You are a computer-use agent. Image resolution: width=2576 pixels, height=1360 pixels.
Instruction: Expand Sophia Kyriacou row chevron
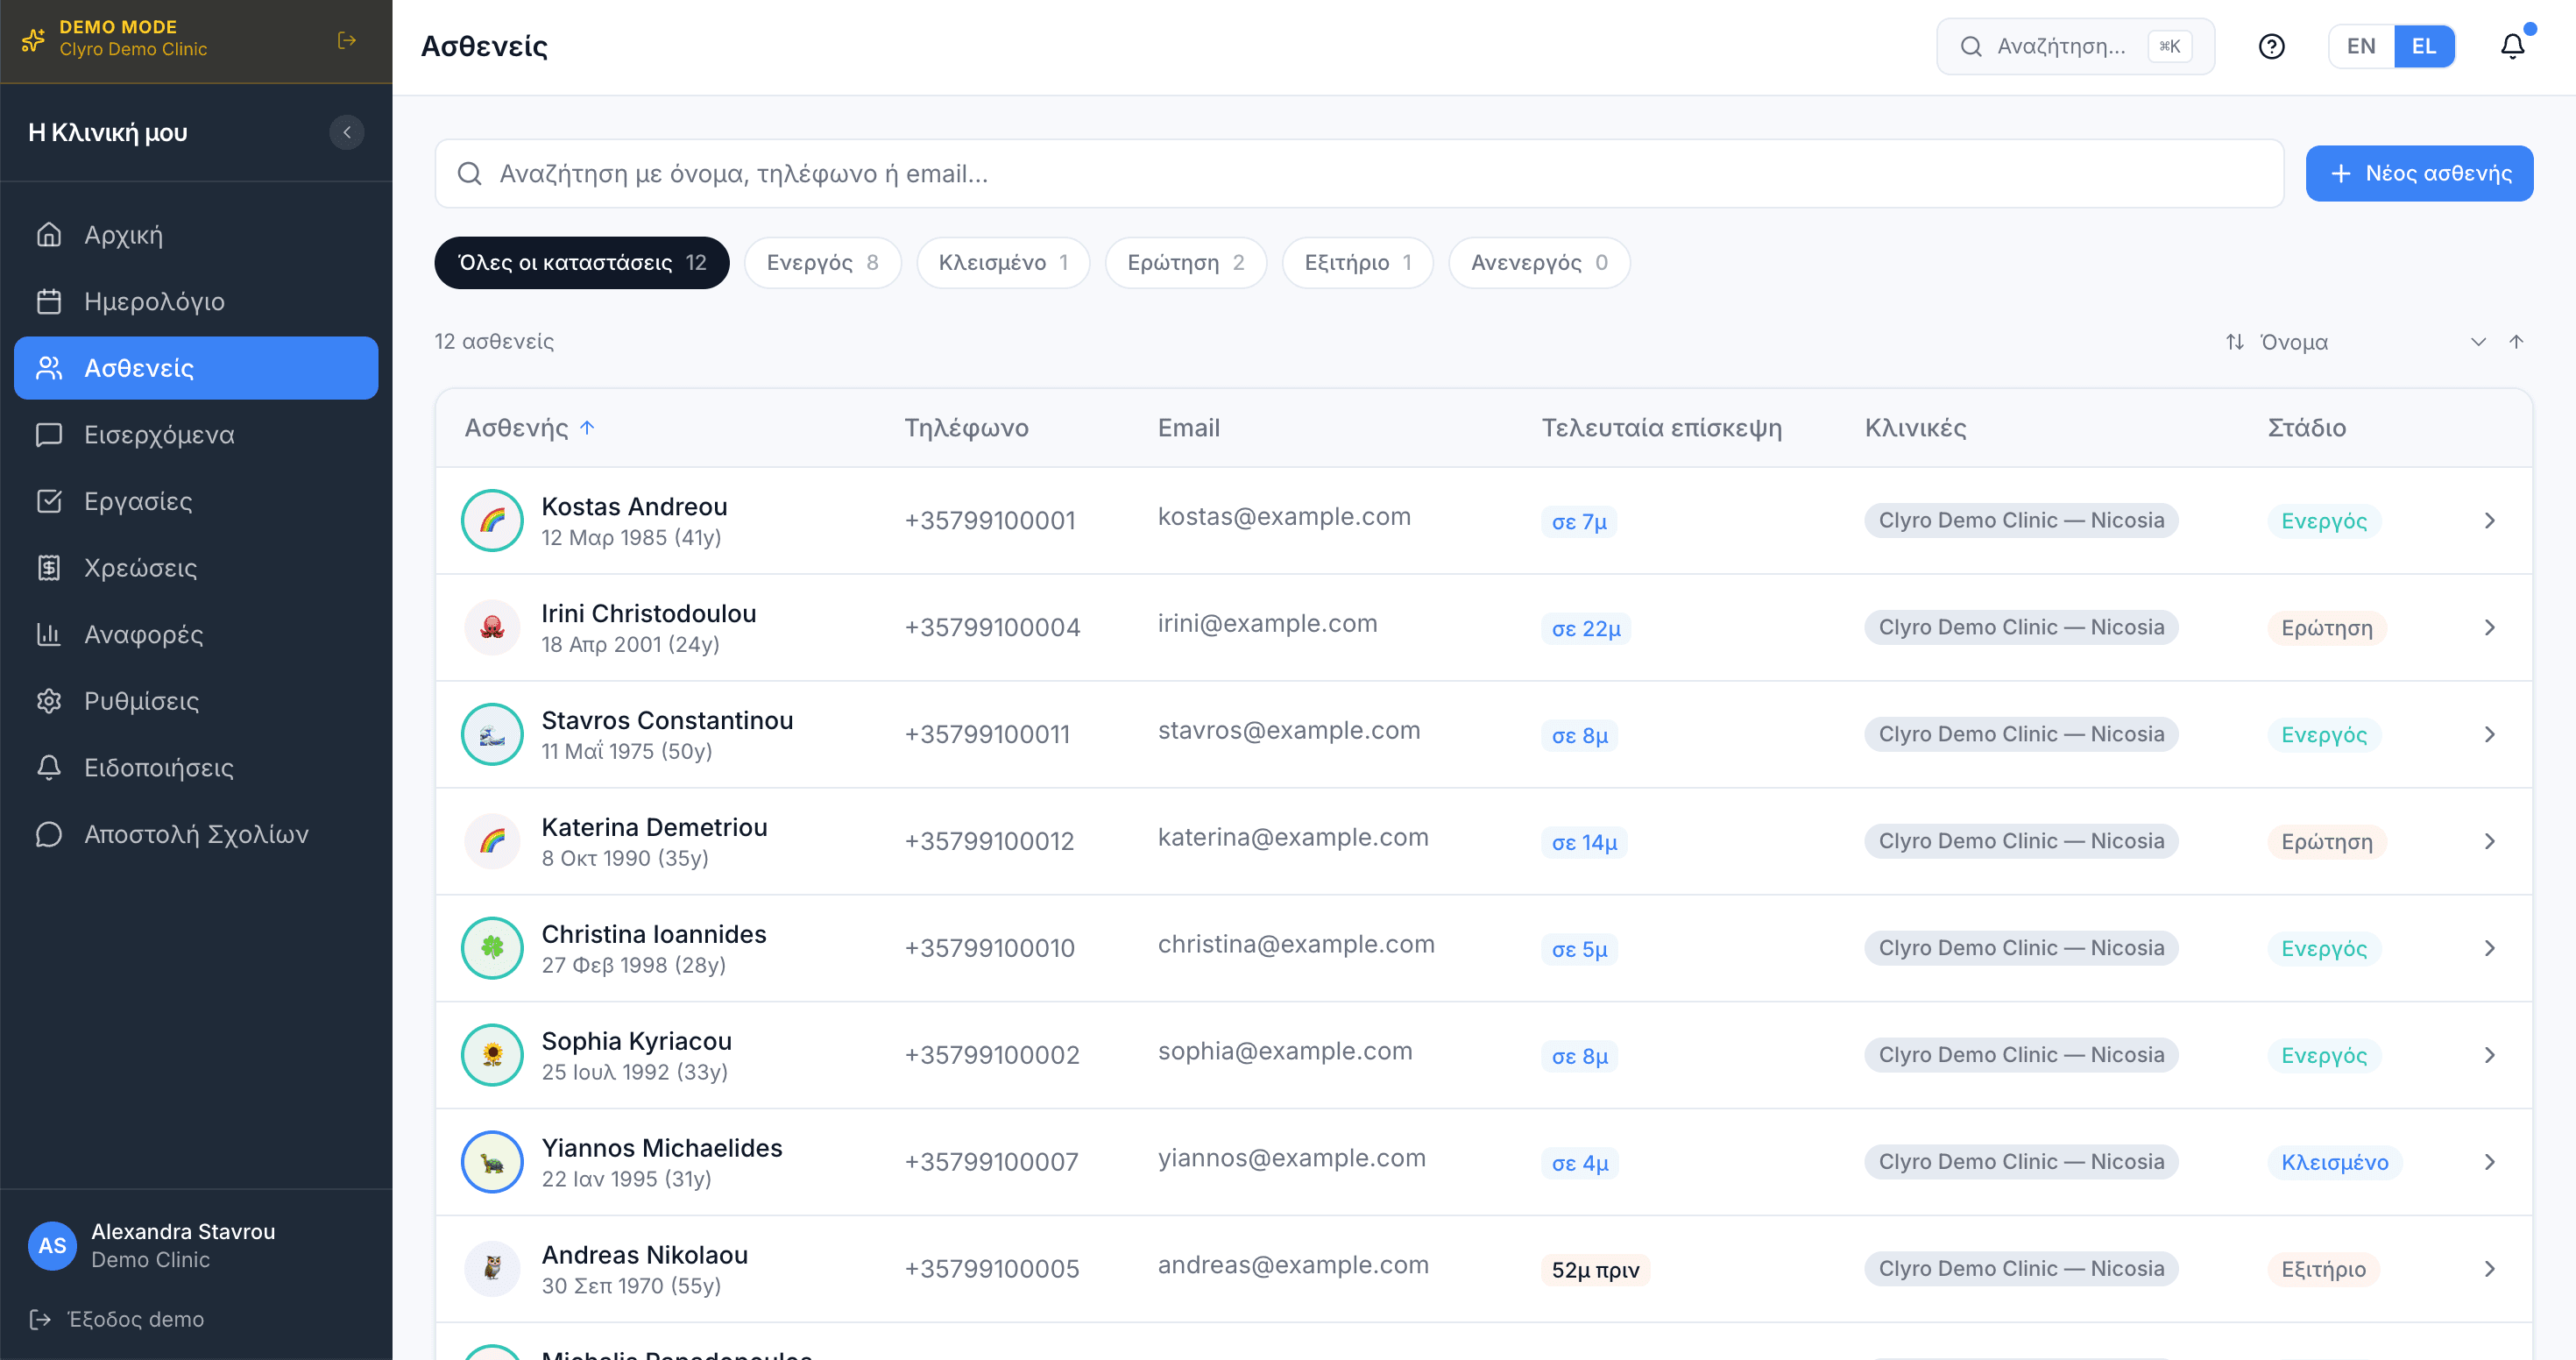point(2490,1055)
